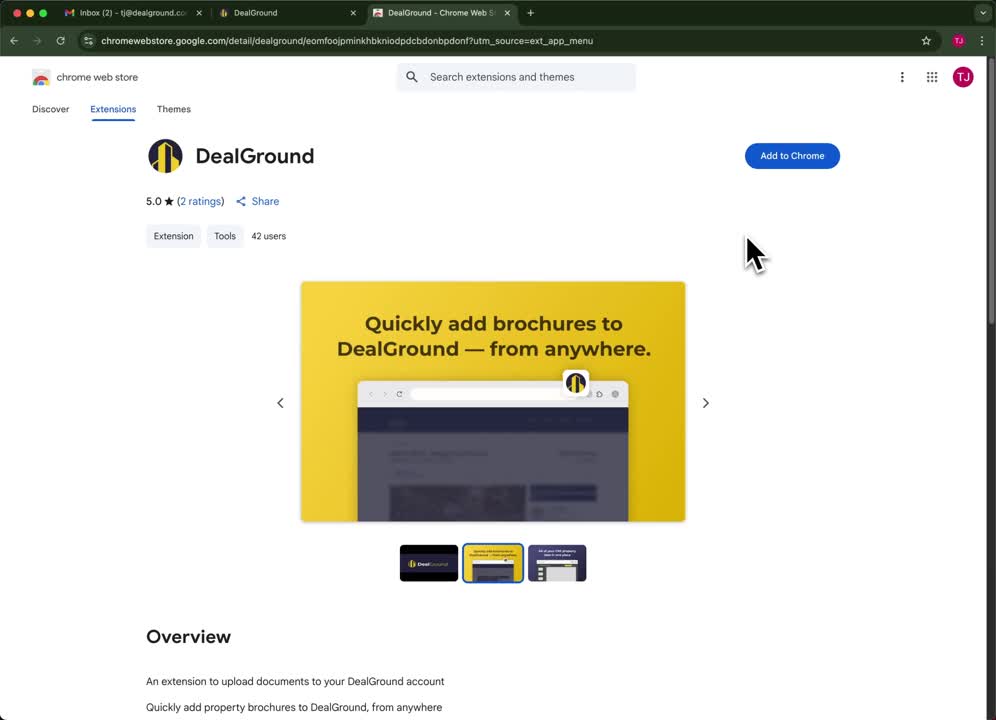Close the DealGround Chrome Web Store tab
The height and width of the screenshot is (720, 996).
pos(507,13)
